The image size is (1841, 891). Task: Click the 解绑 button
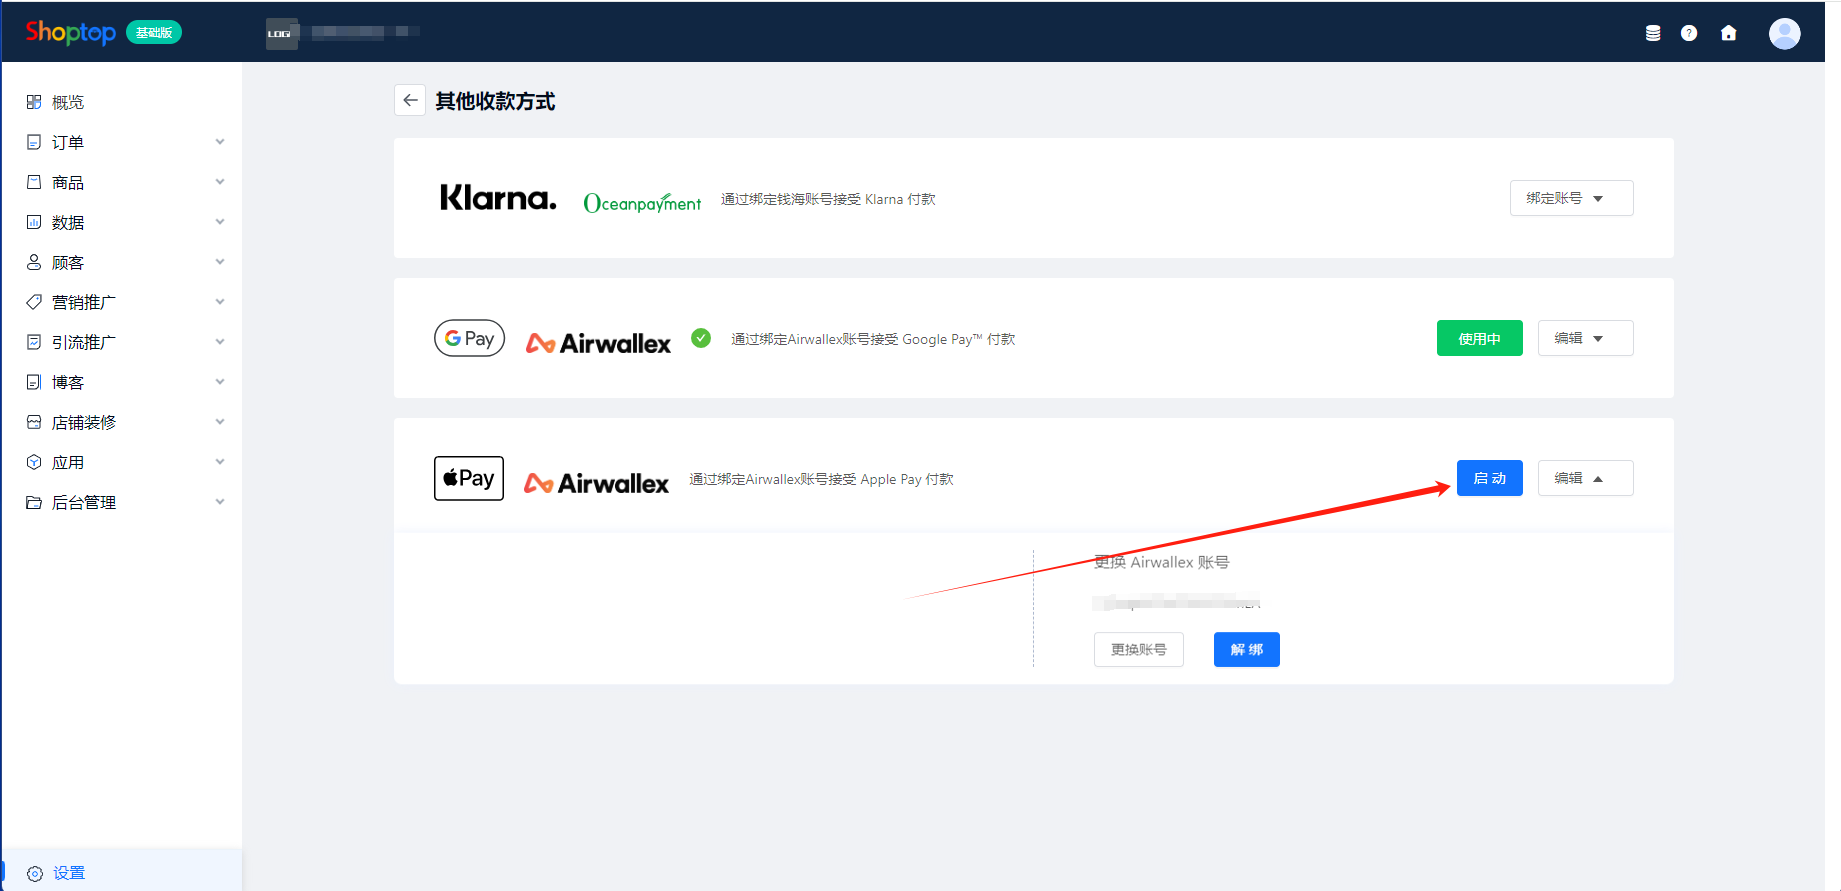[1246, 649]
